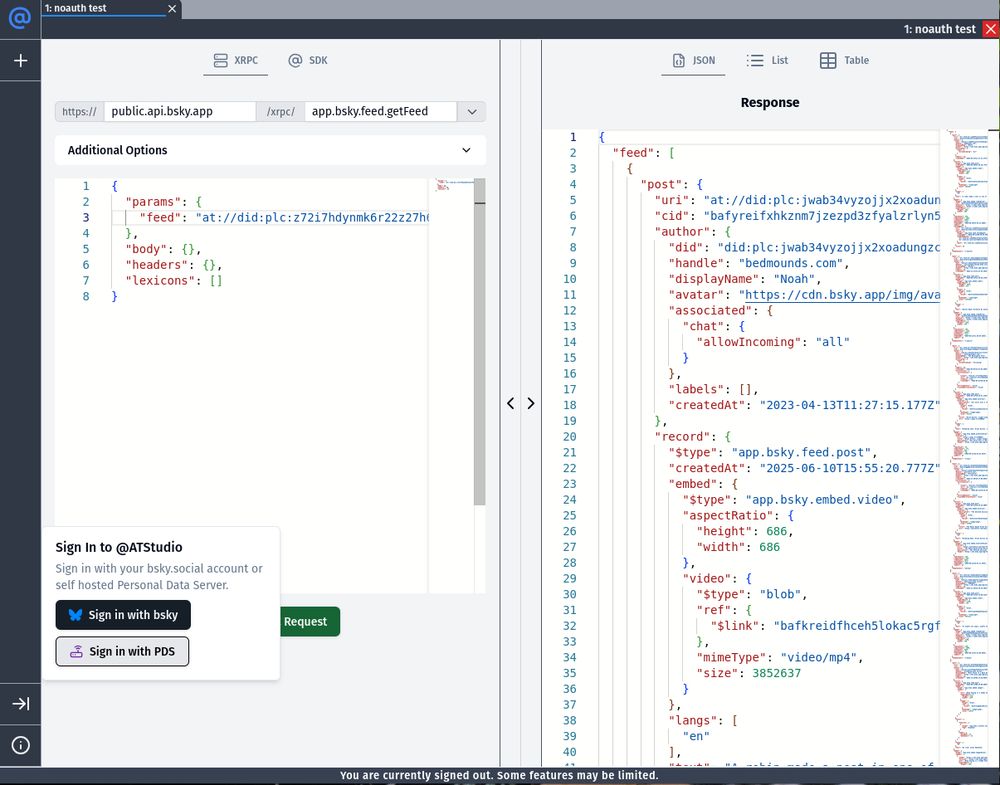Click the "feed" at:// value in request editor
The height and width of the screenshot is (785, 1000).
[312, 217]
